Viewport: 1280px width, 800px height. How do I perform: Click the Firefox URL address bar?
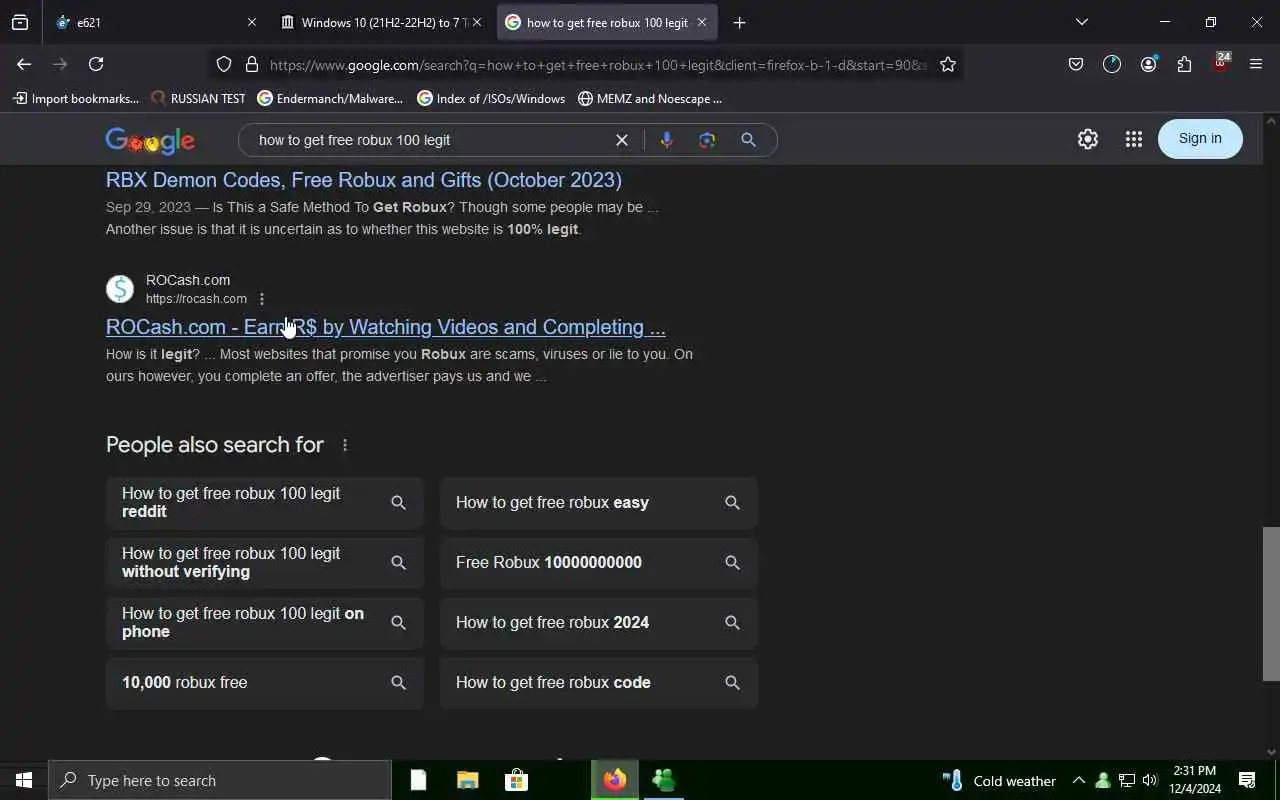pos(598,65)
